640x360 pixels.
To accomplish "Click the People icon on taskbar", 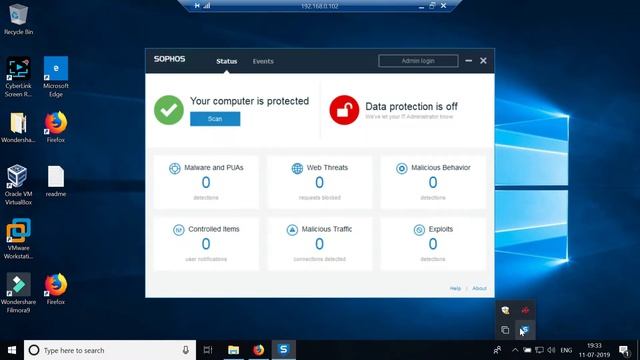I will pyautogui.click(x=498, y=350).
